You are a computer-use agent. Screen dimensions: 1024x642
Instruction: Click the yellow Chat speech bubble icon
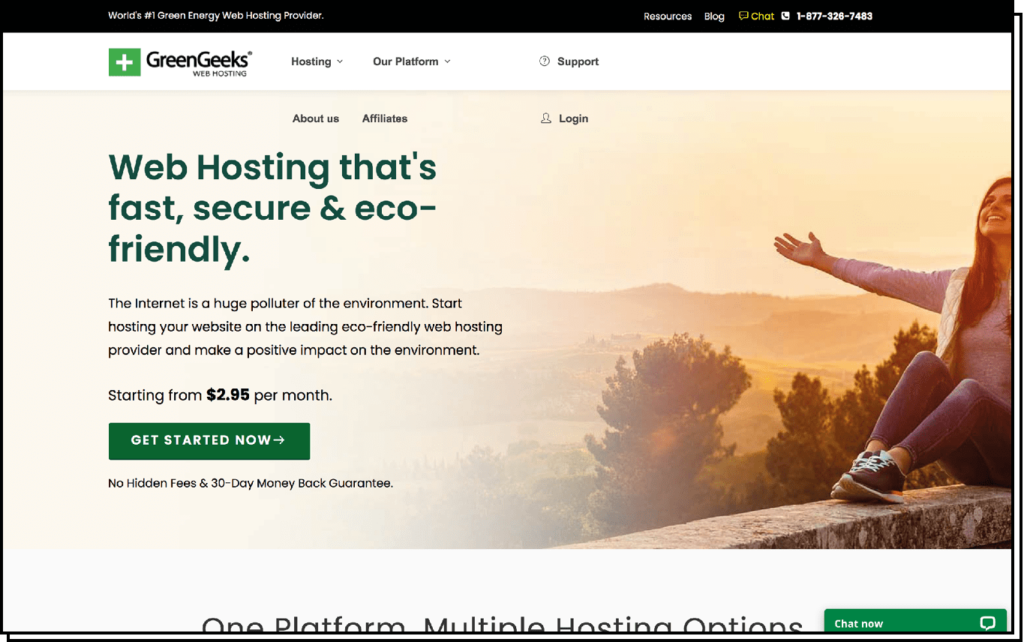coord(743,16)
